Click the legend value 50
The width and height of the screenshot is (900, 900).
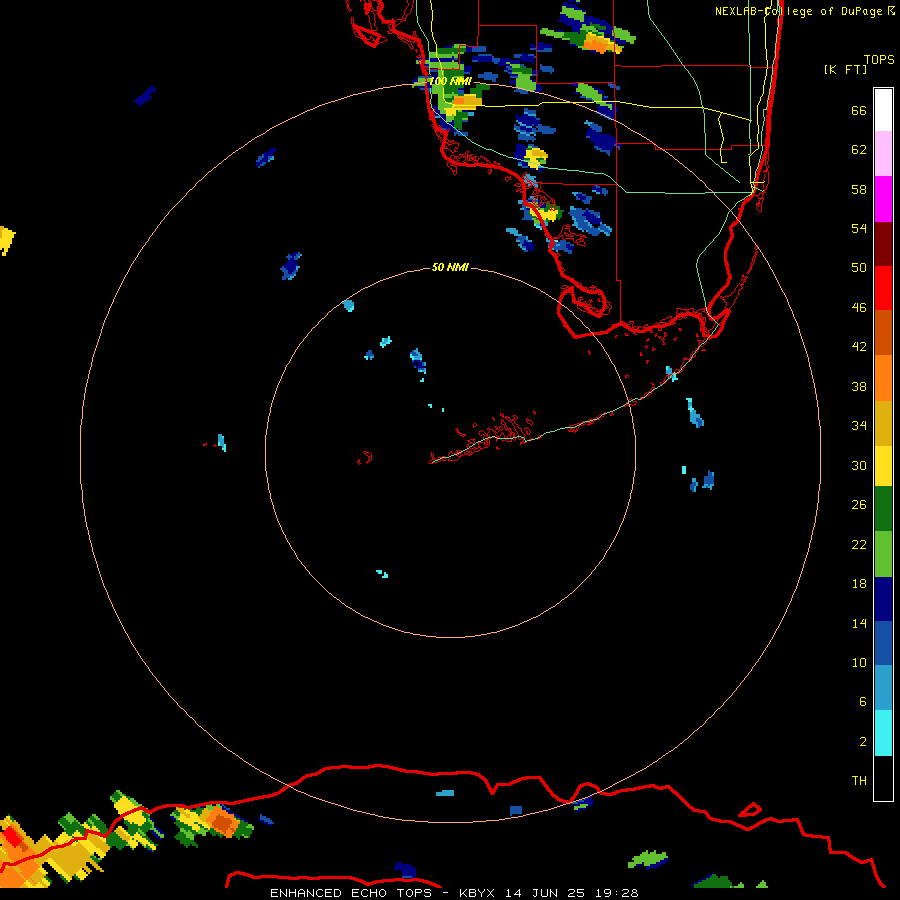859,268
